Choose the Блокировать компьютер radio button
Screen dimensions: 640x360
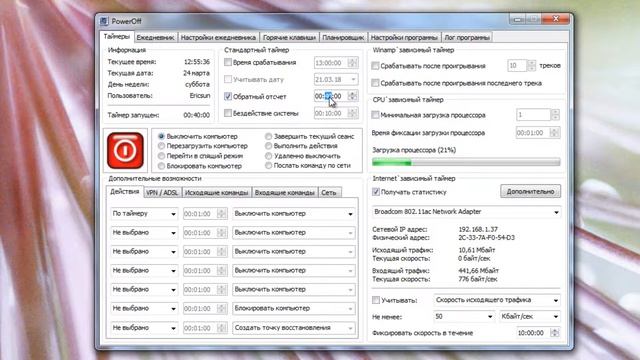[x=162, y=166]
